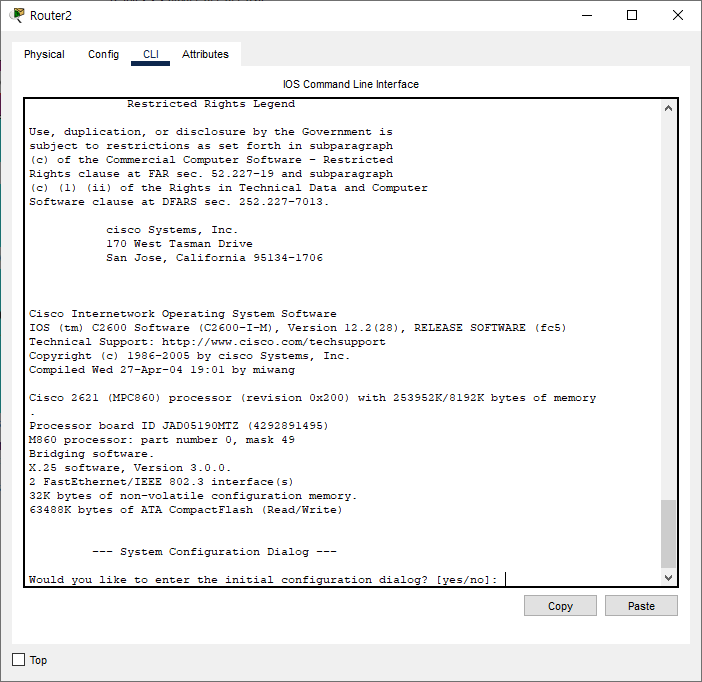Enable the Top checkbox

(18, 660)
